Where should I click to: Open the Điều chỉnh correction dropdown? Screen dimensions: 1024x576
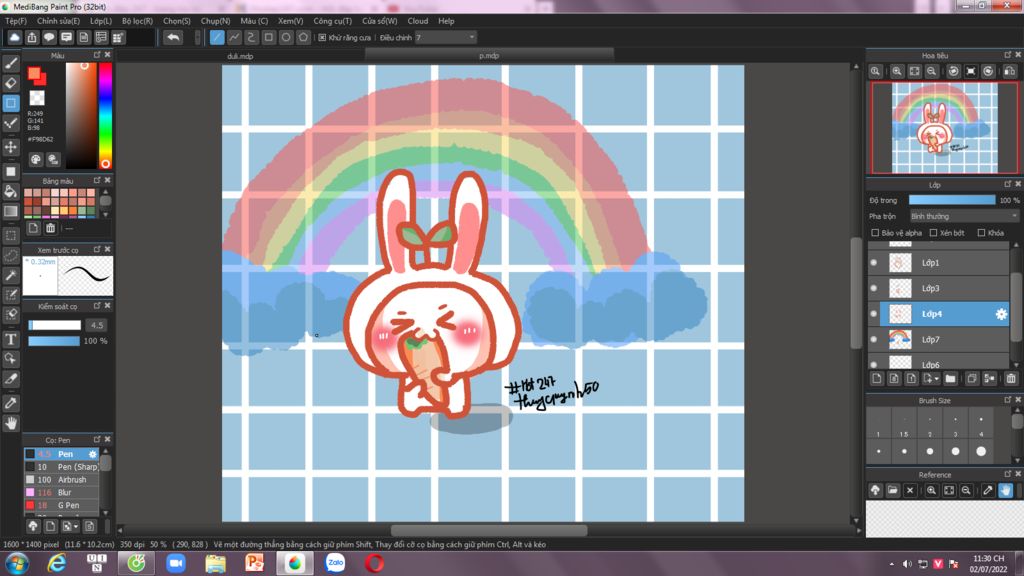[x=445, y=37]
